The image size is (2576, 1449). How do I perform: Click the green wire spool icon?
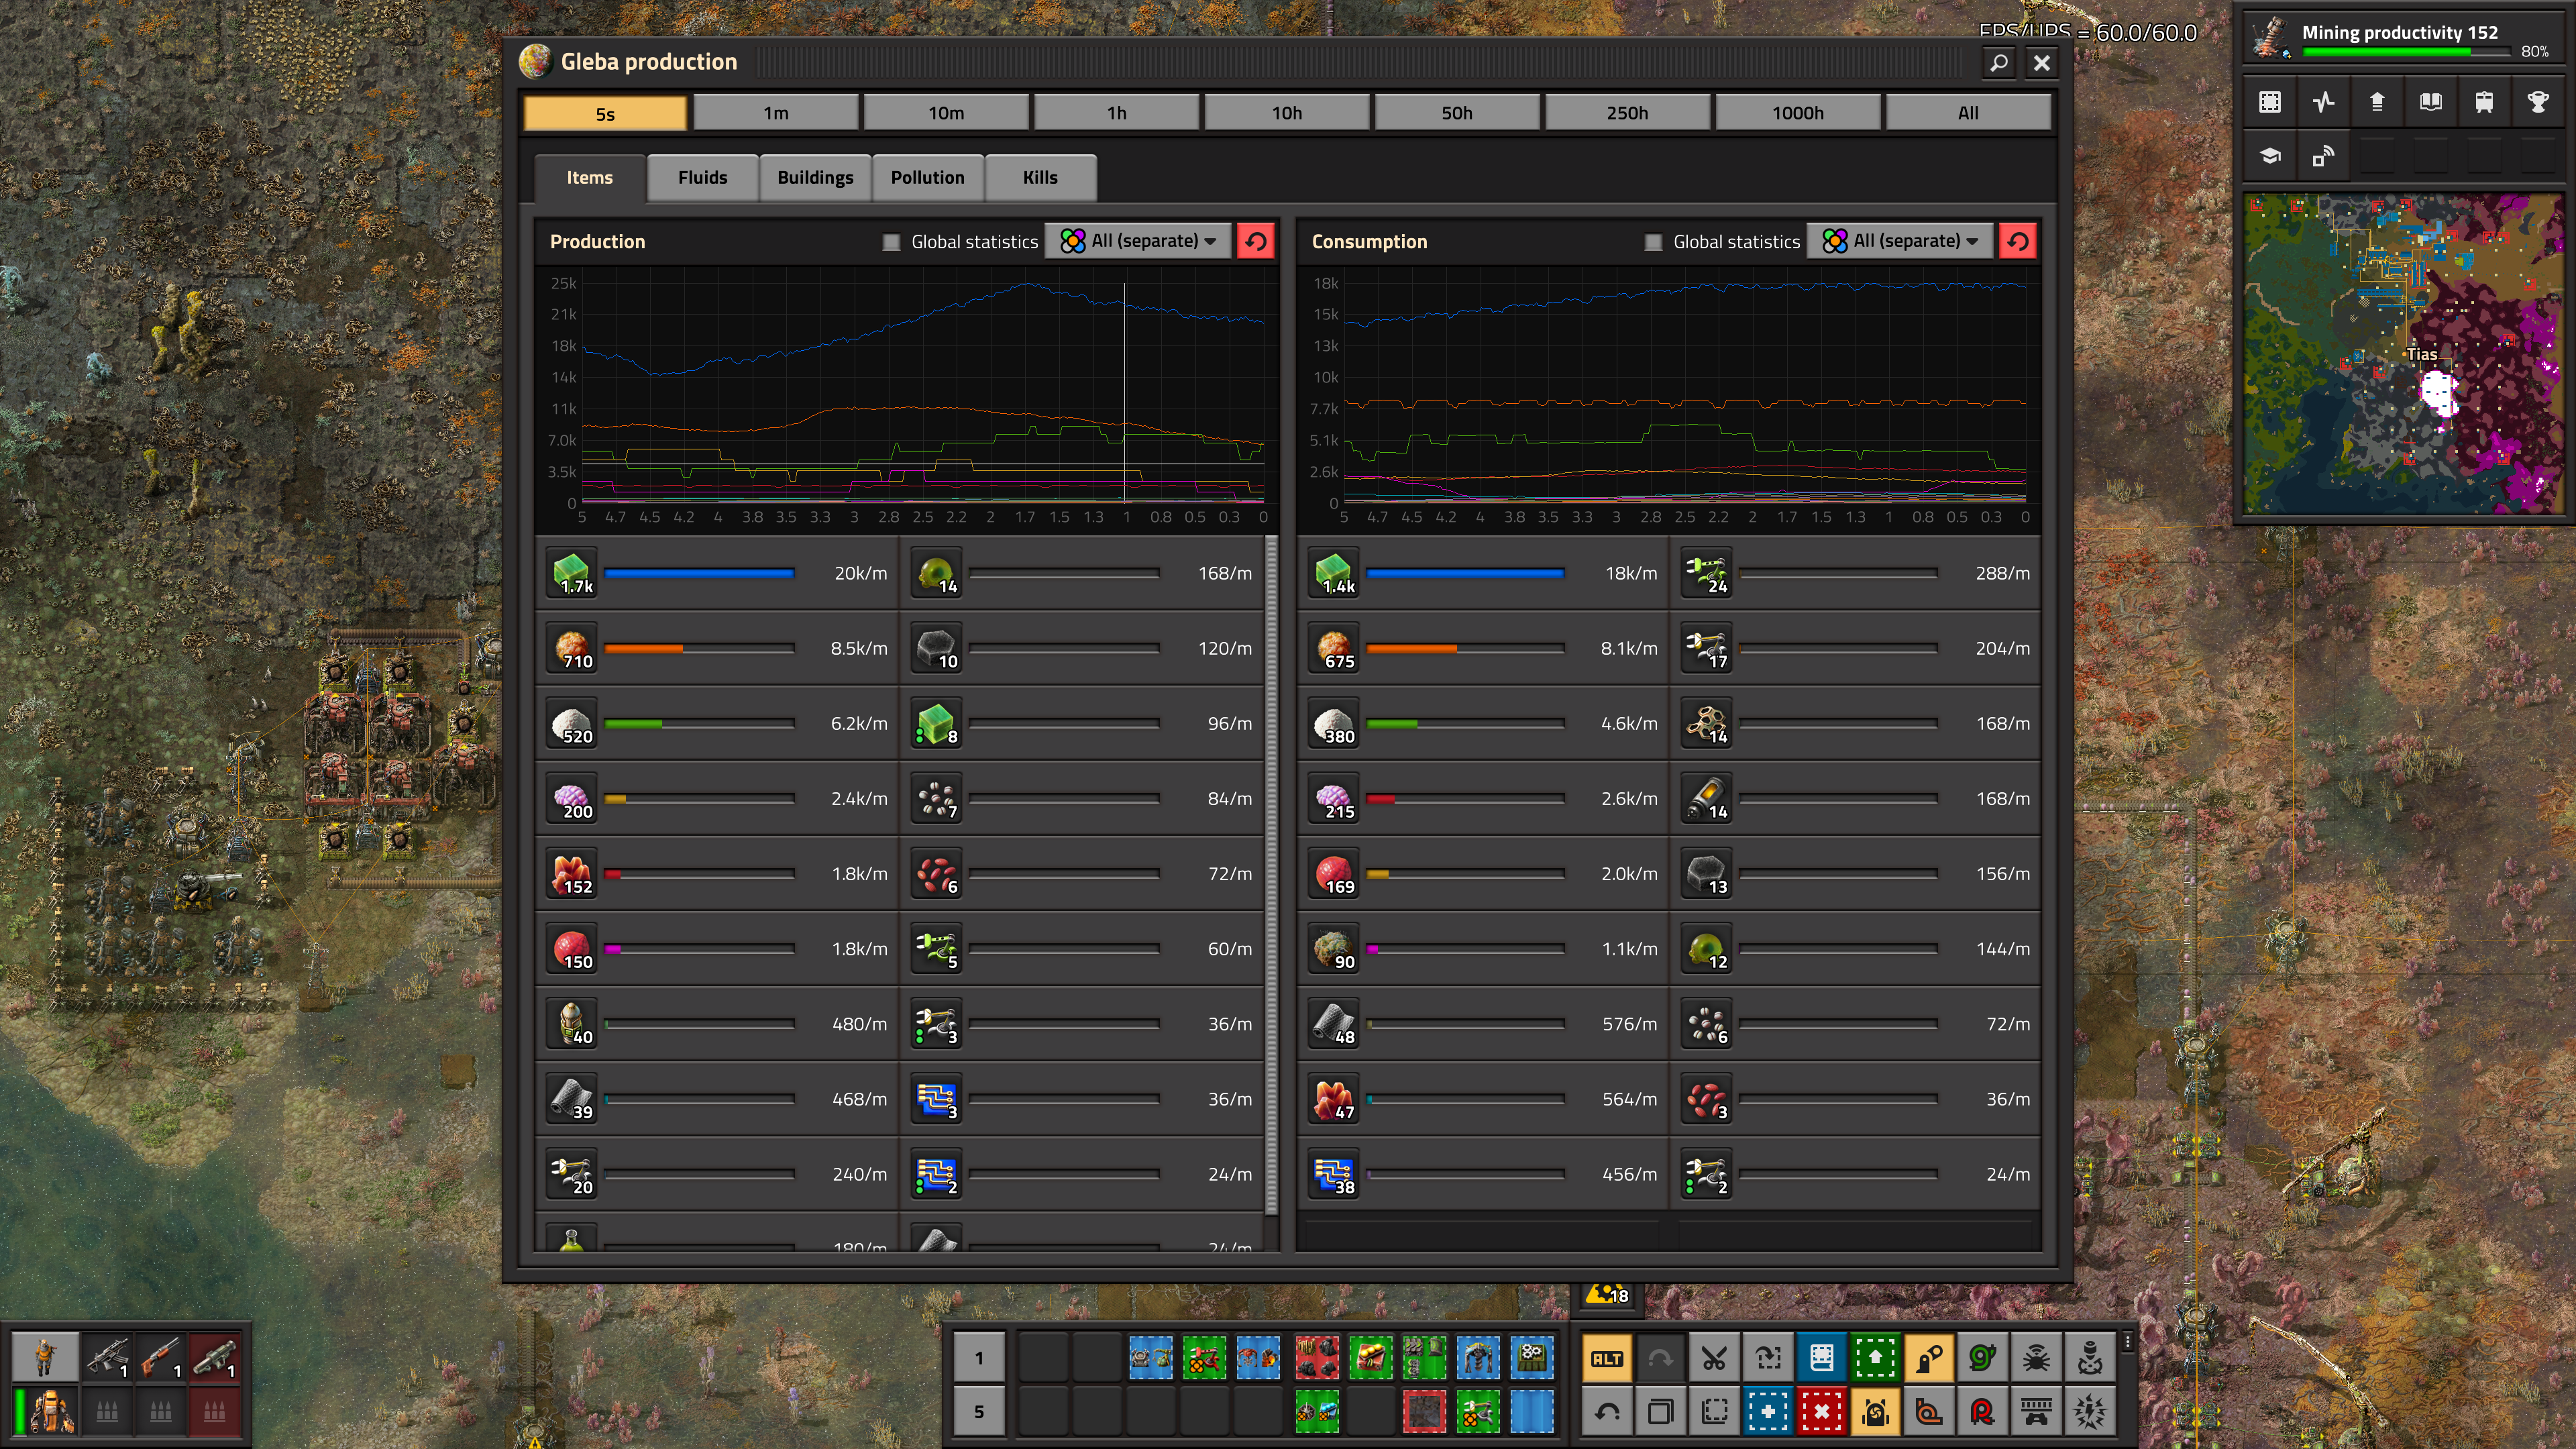pos(1982,1358)
